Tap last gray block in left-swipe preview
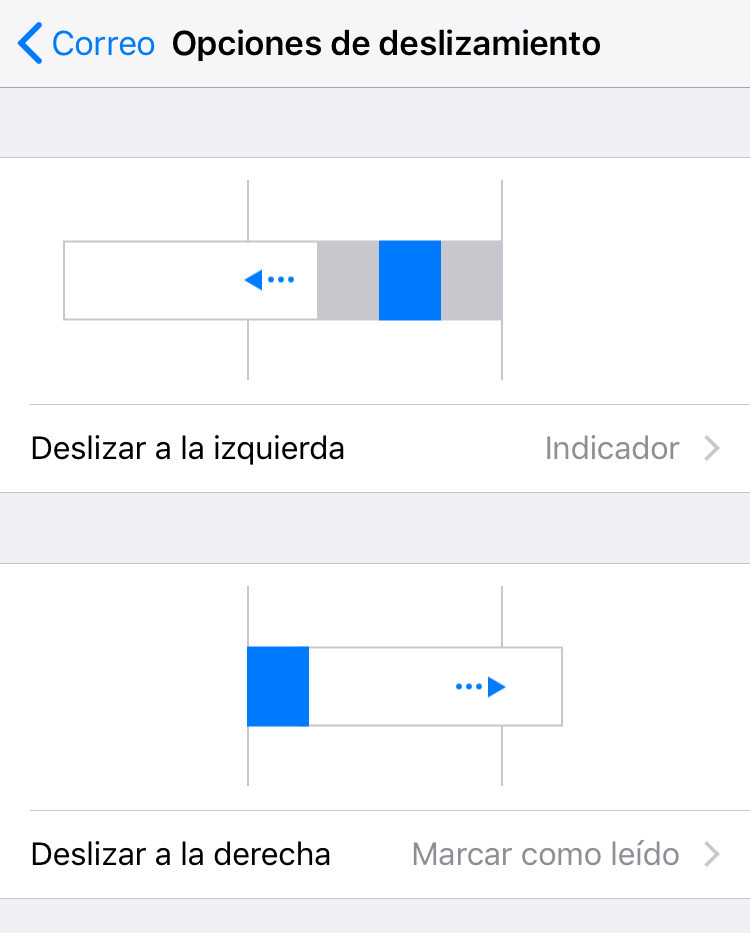 [x=471, y=280]
